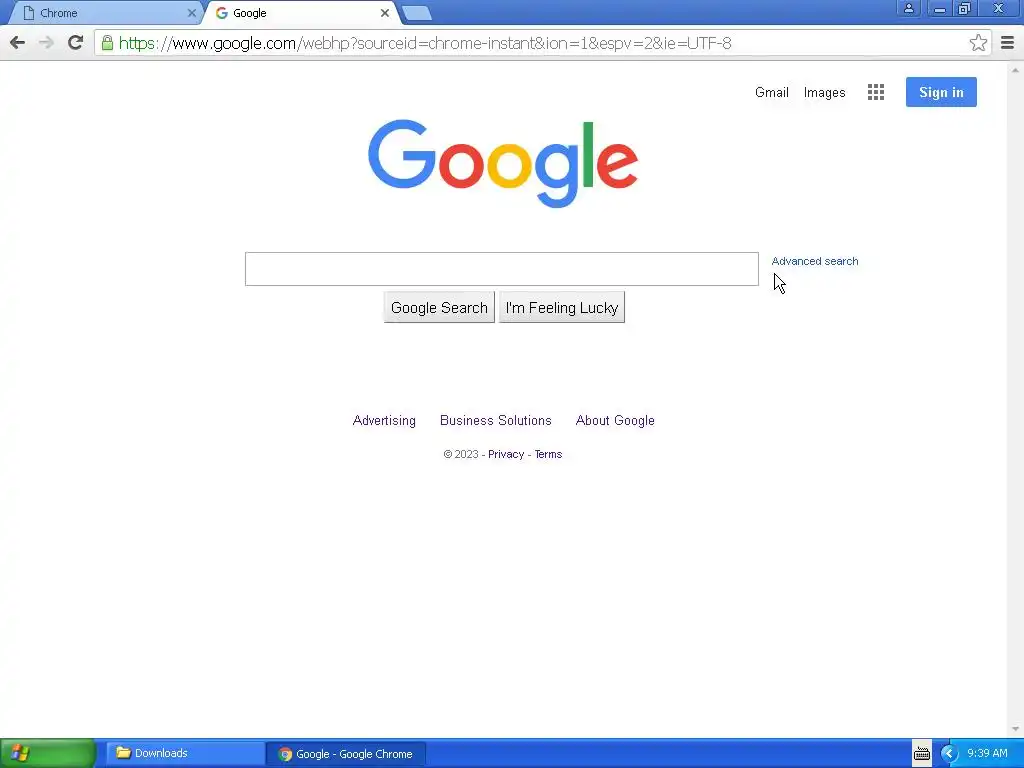
Task: Go back with the browser back arrow
Action: tap(18, 43)
